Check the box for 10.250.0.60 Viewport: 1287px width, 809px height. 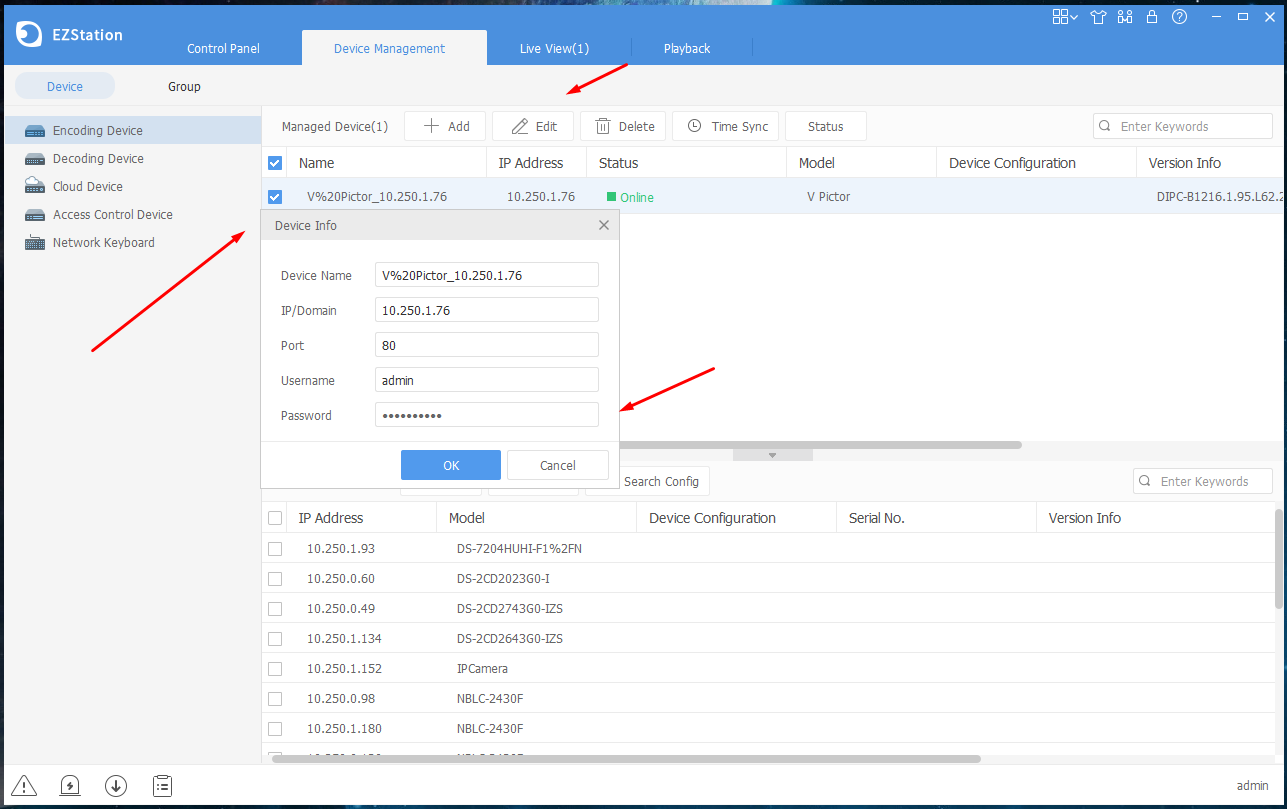click(x=275, y=579)
